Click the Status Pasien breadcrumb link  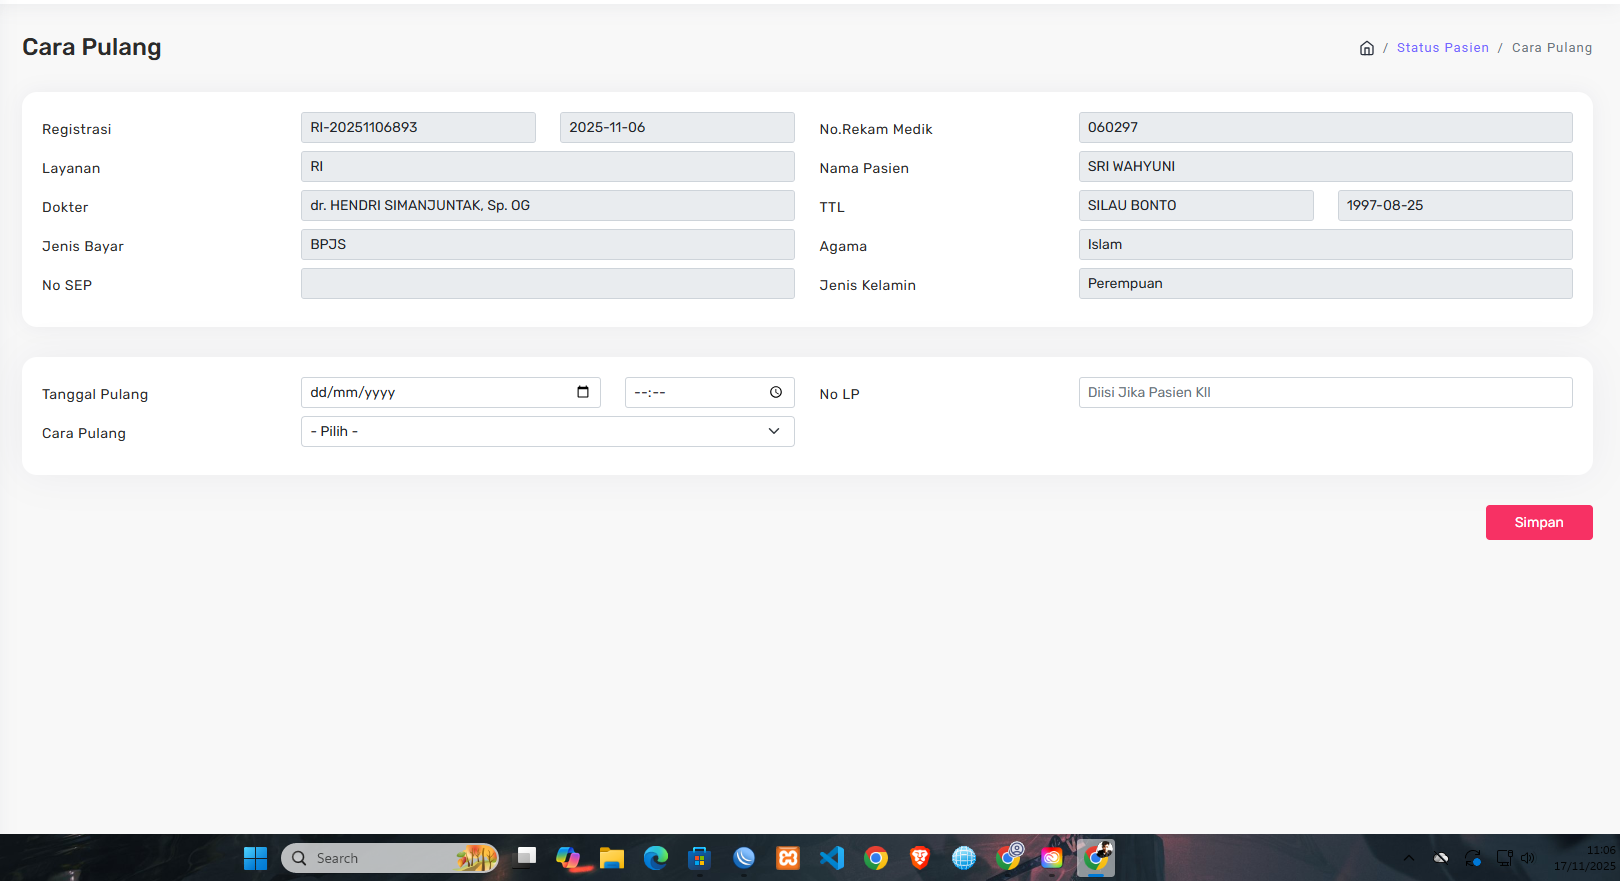pos(1443,48)
